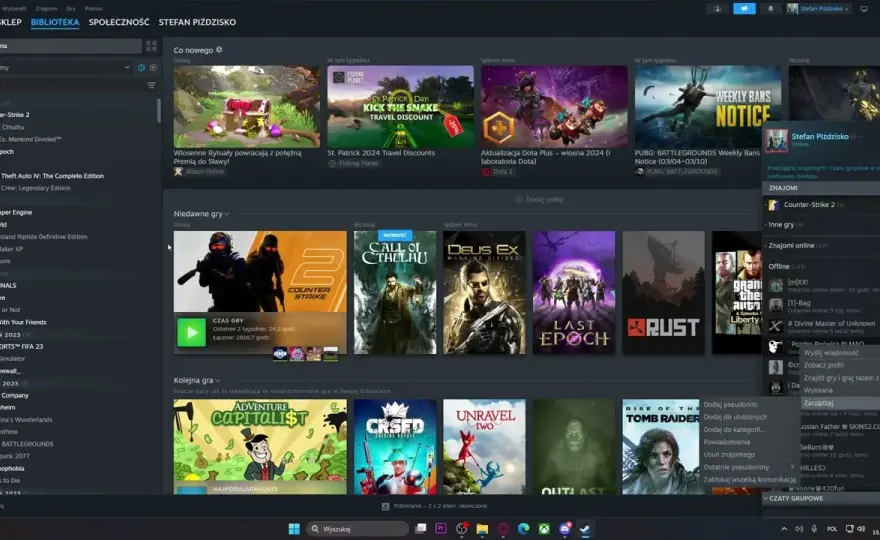
Task: Open notifications bell in top bar
Action: pos(771,8)
